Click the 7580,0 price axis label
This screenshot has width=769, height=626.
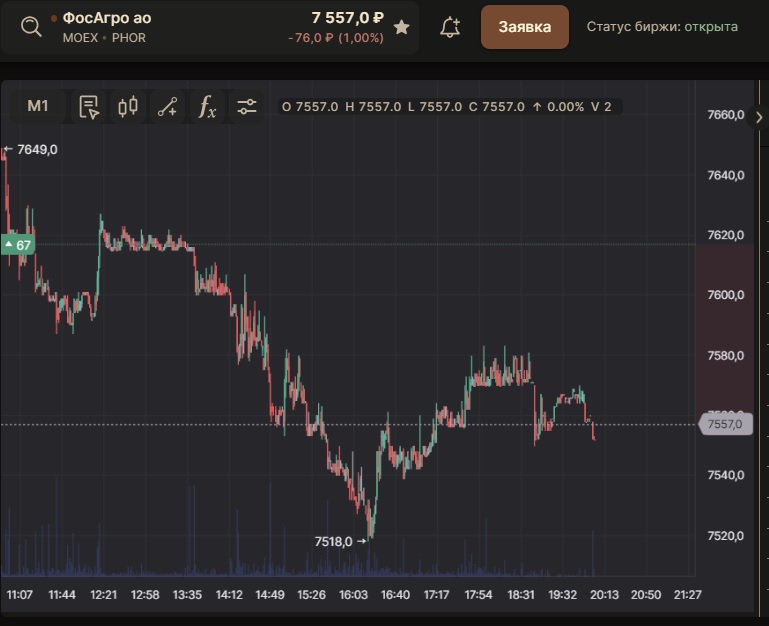pos(725,355)
